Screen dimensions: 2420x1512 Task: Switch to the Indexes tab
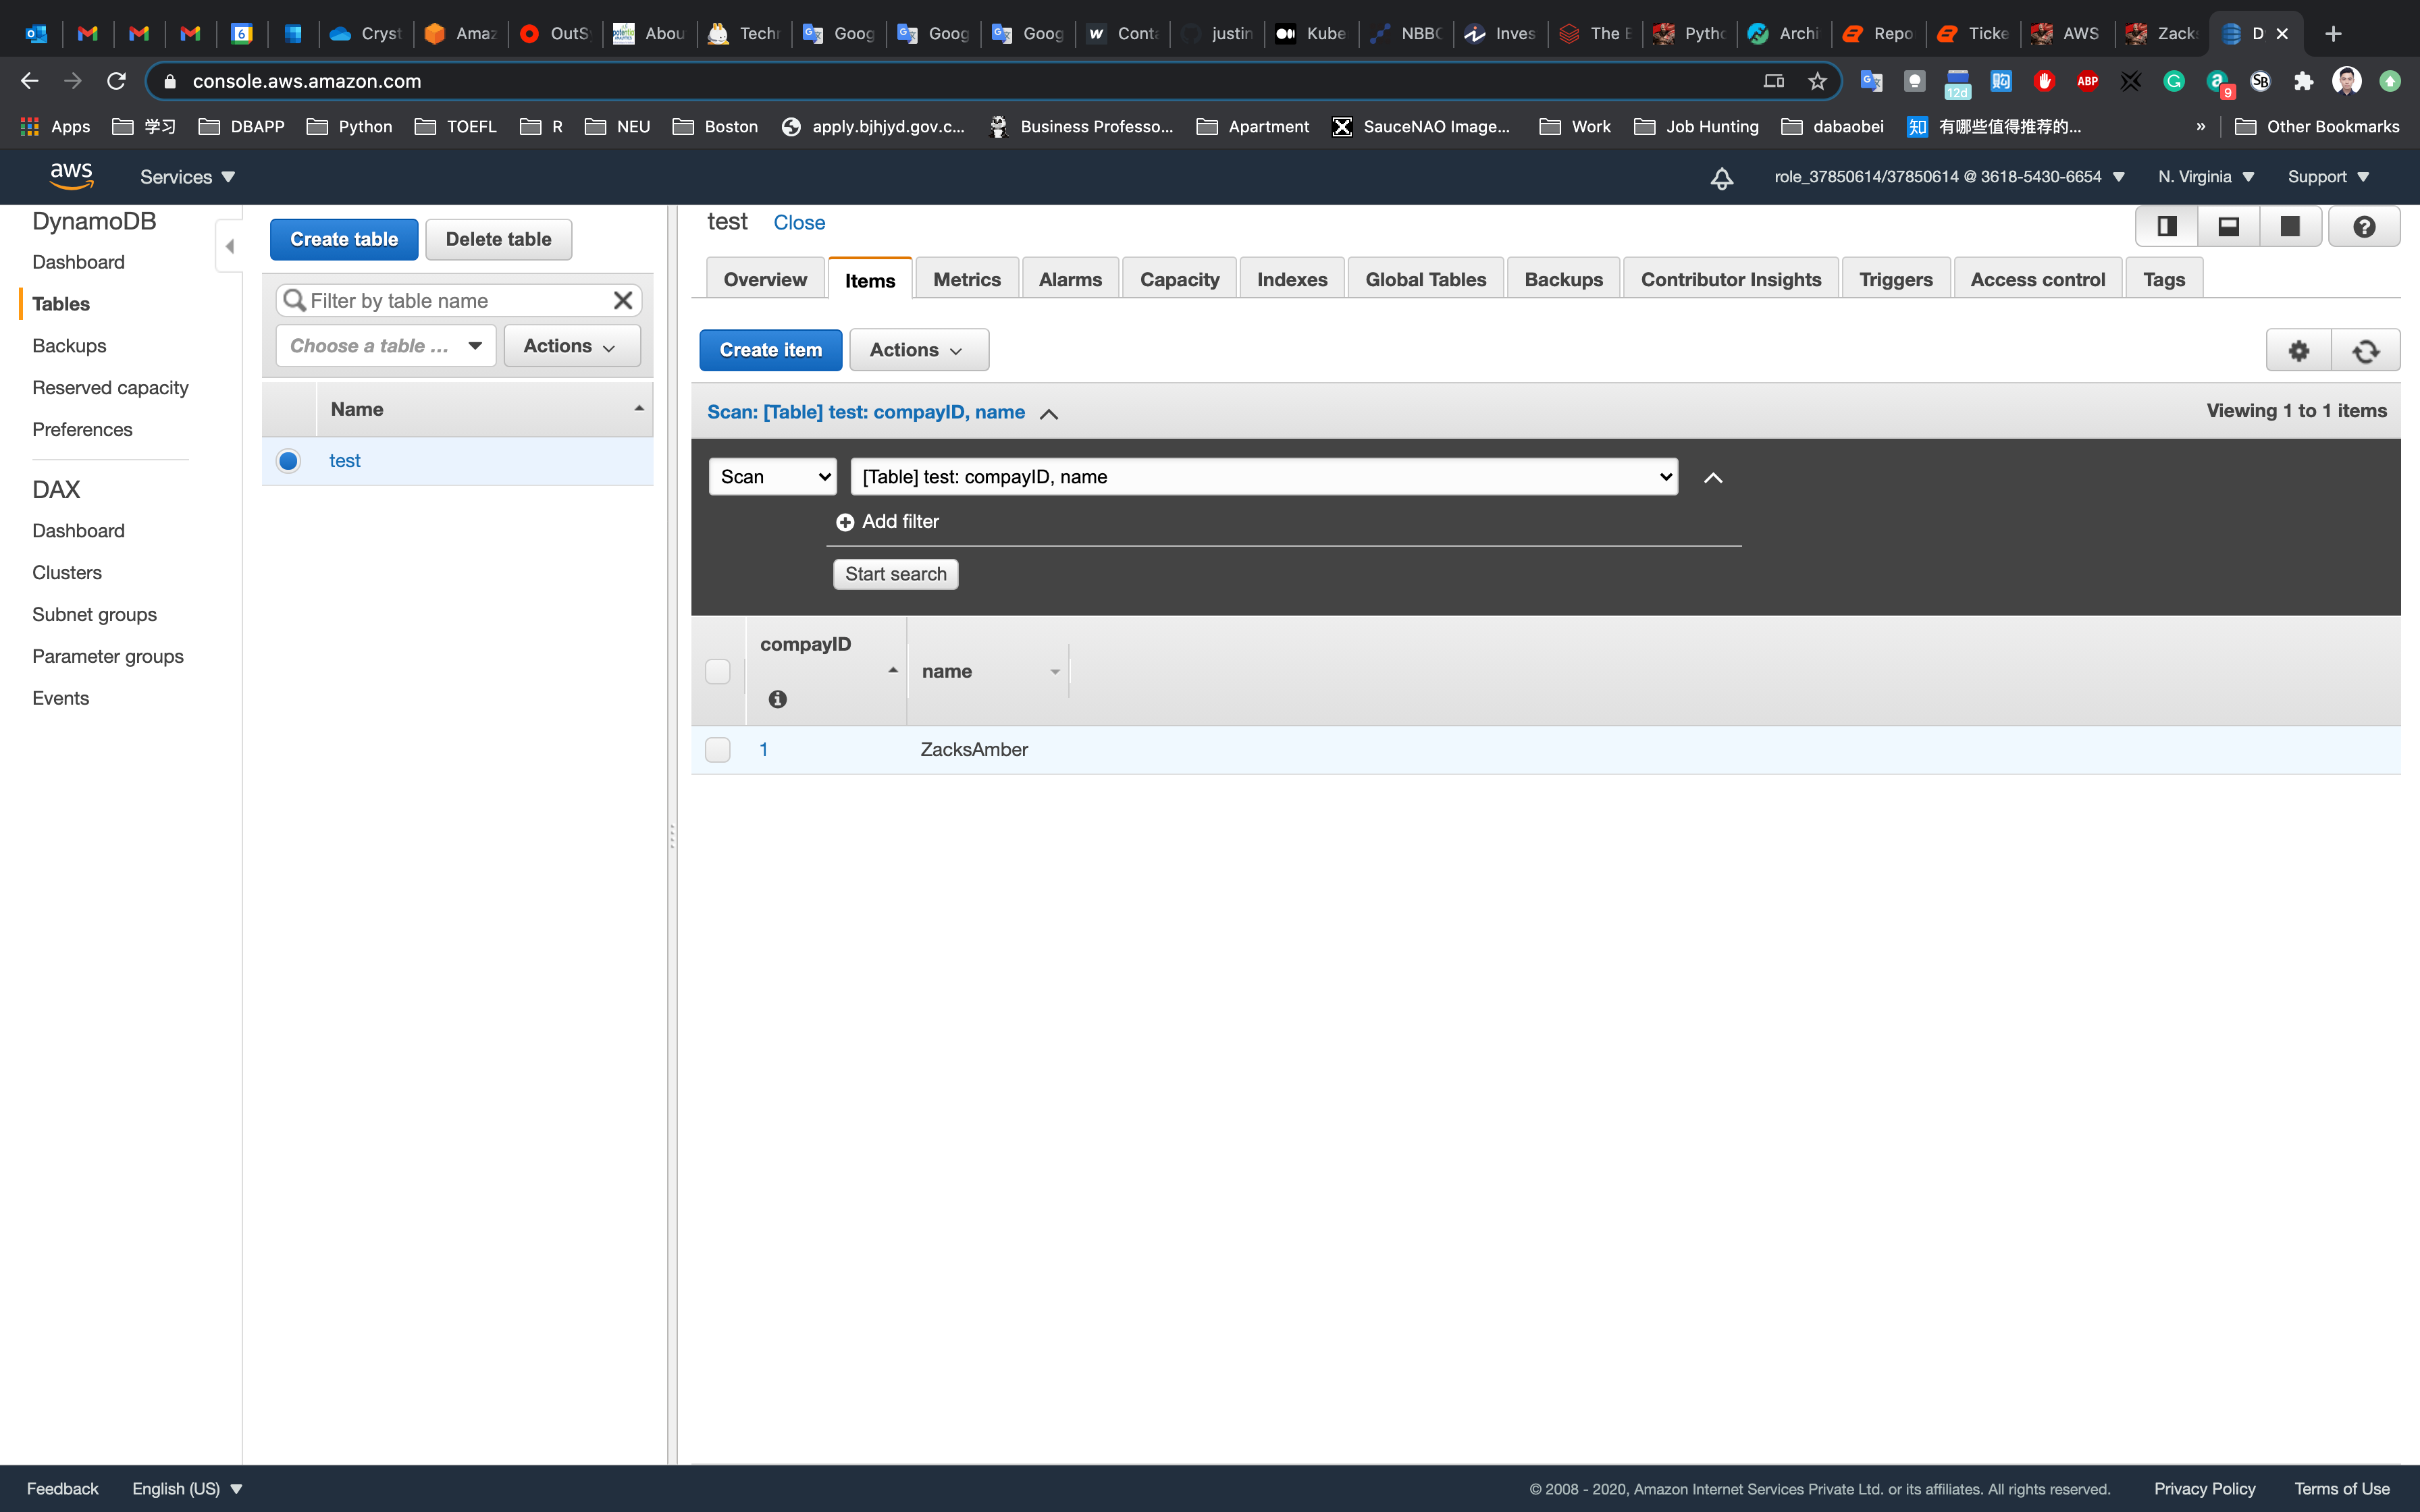coord(1291,280)
